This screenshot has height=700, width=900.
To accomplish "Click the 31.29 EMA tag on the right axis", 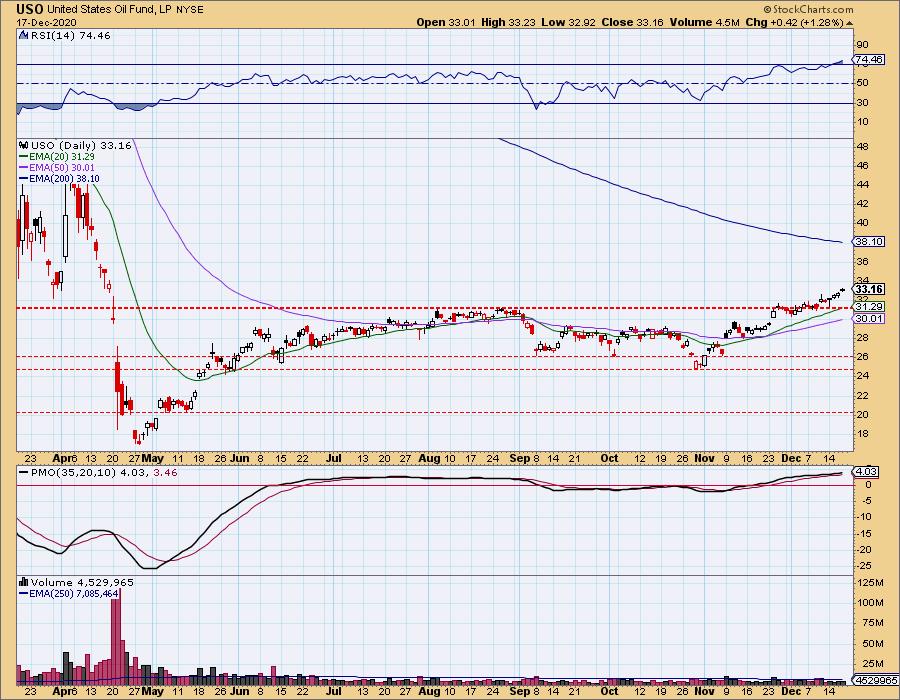I will [x=869, y=307].
